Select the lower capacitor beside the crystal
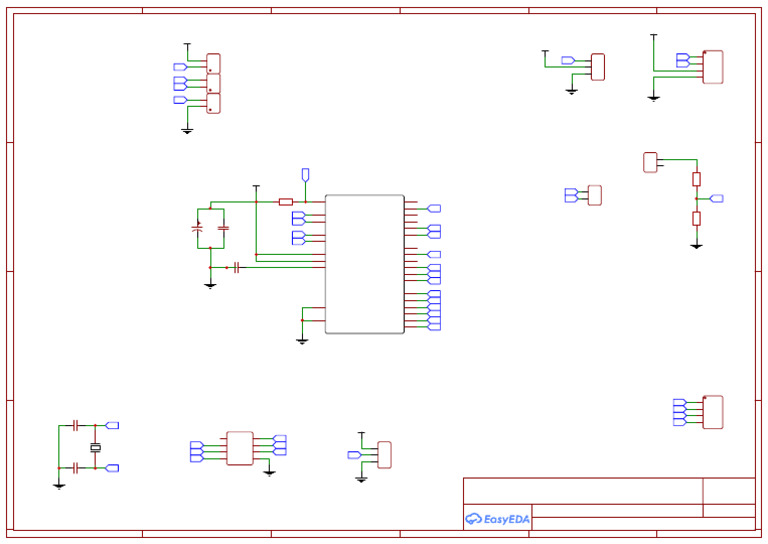This screenshot has width=768, height=544. [x=75, y=468]
